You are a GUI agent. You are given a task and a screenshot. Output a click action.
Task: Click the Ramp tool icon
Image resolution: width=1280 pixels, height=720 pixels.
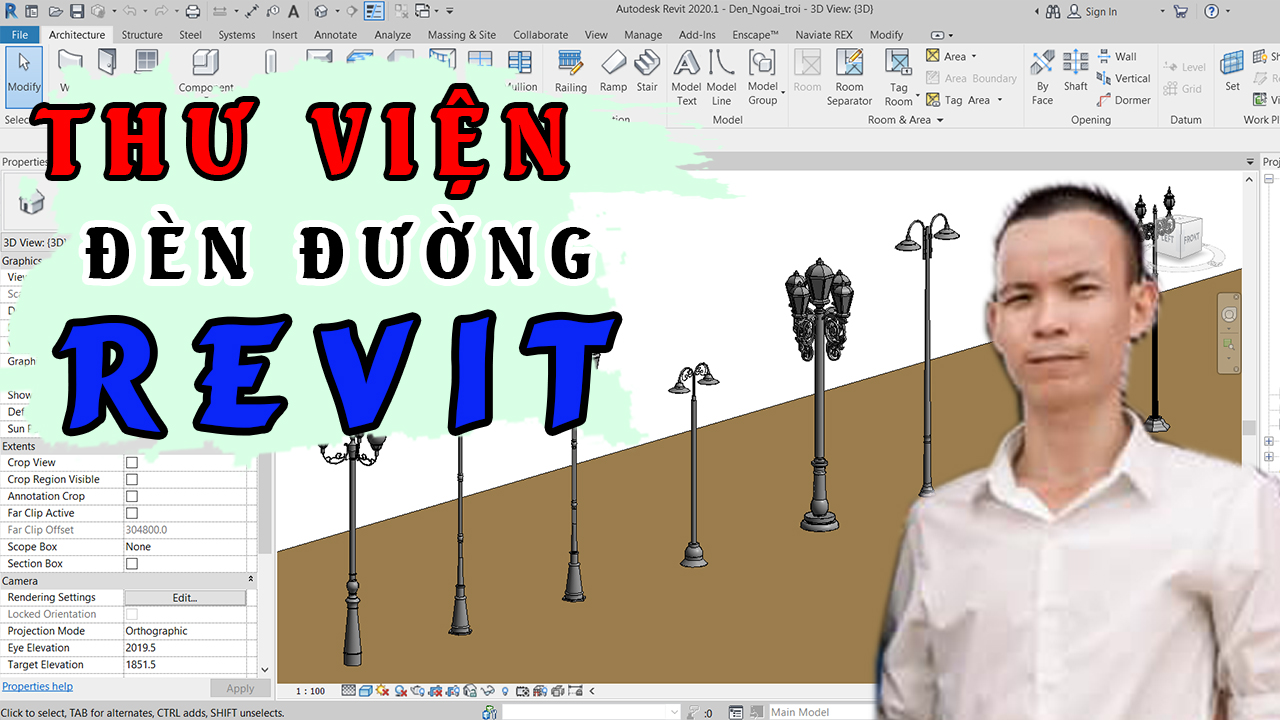[x=613, y=64]
